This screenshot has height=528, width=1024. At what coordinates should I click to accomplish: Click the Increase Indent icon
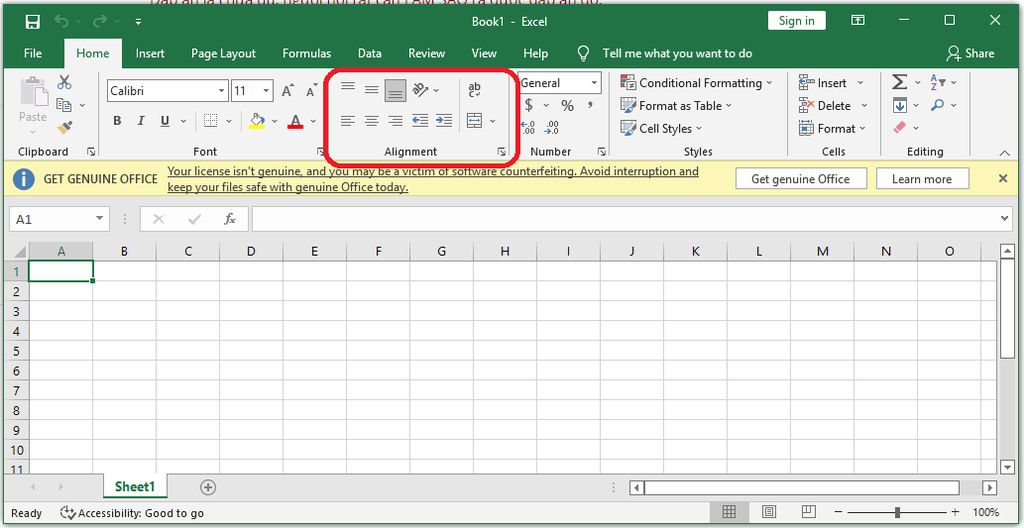tap(444, 121)
